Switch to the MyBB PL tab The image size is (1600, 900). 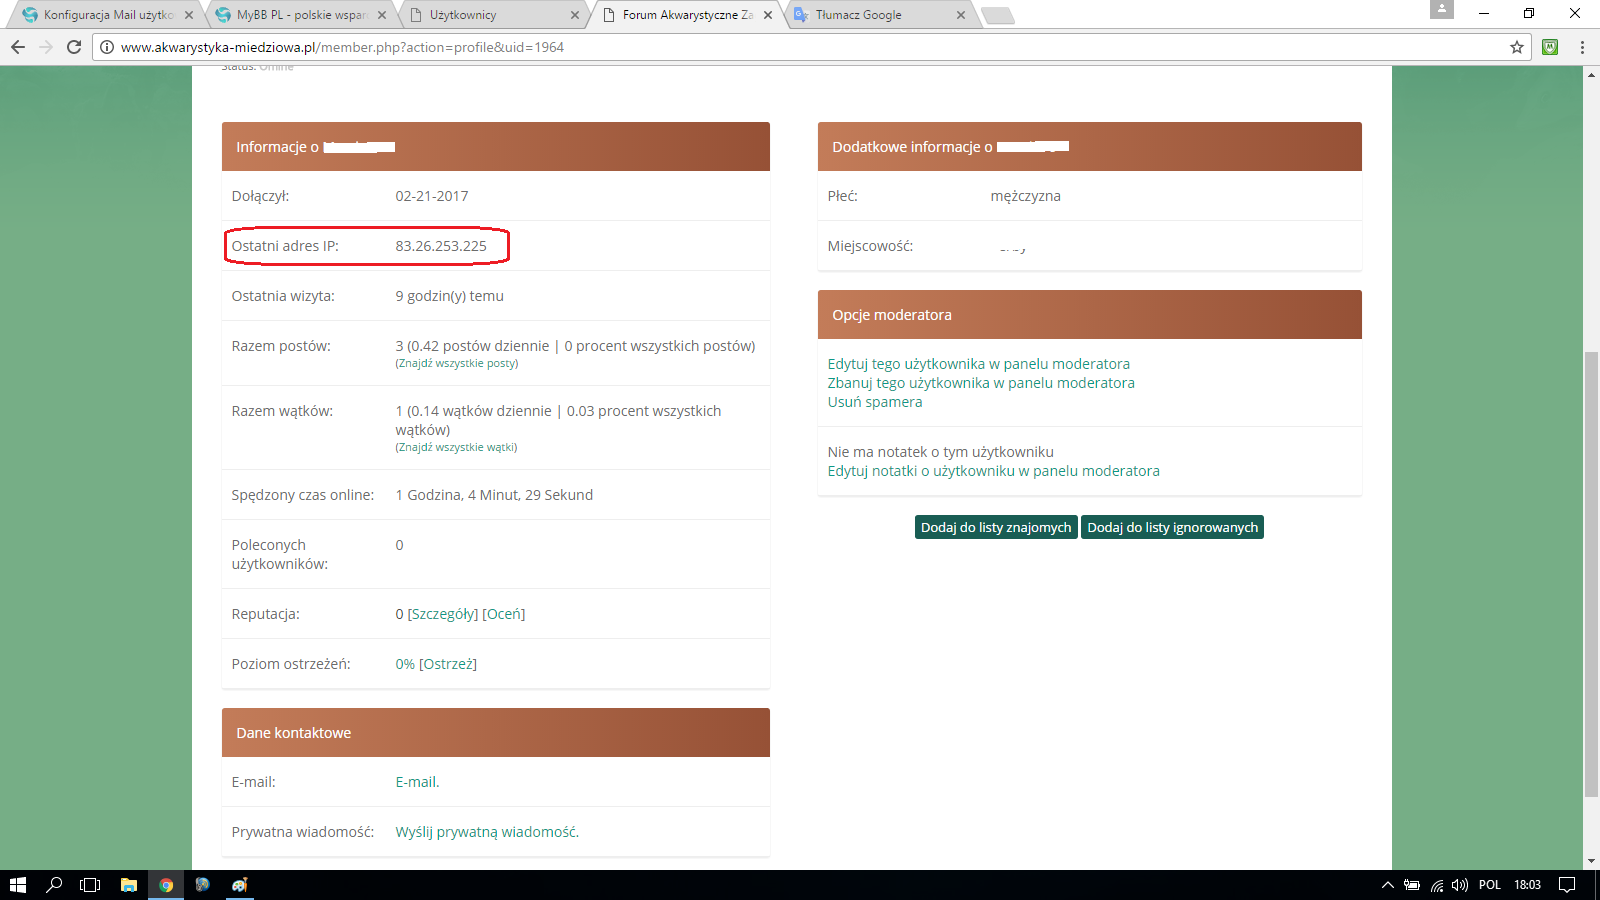coord(300,15)
